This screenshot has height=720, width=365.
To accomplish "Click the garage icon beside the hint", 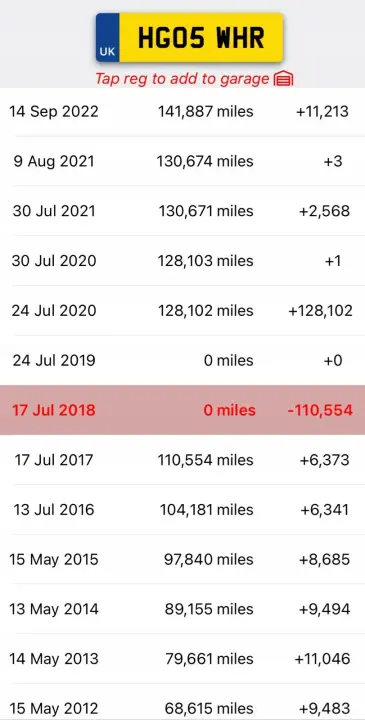I will click(283, 79).
